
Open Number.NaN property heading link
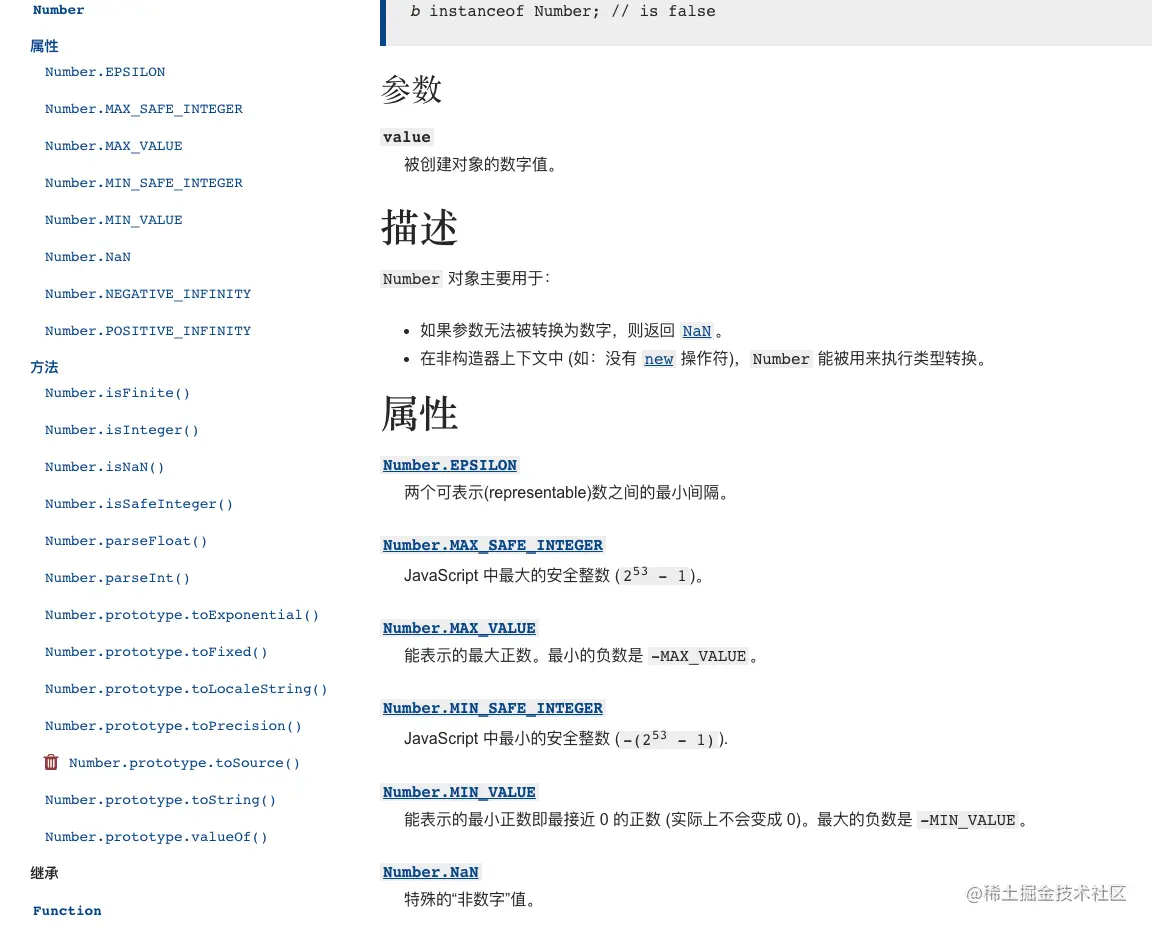[x=431, y=872]
